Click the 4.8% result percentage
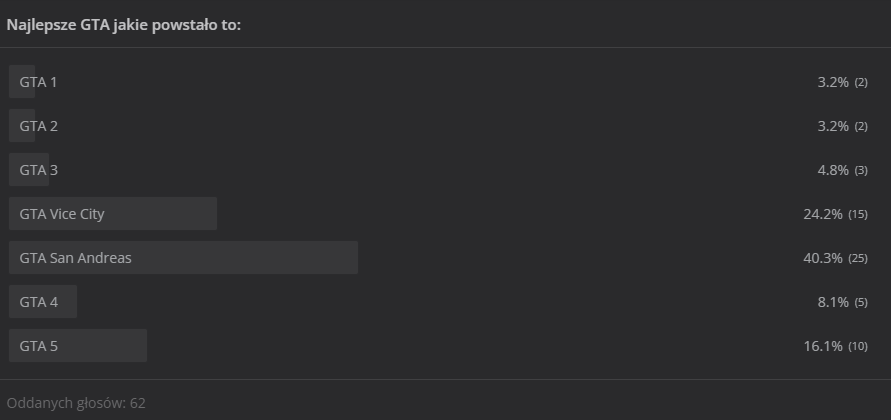 (833, 170)
